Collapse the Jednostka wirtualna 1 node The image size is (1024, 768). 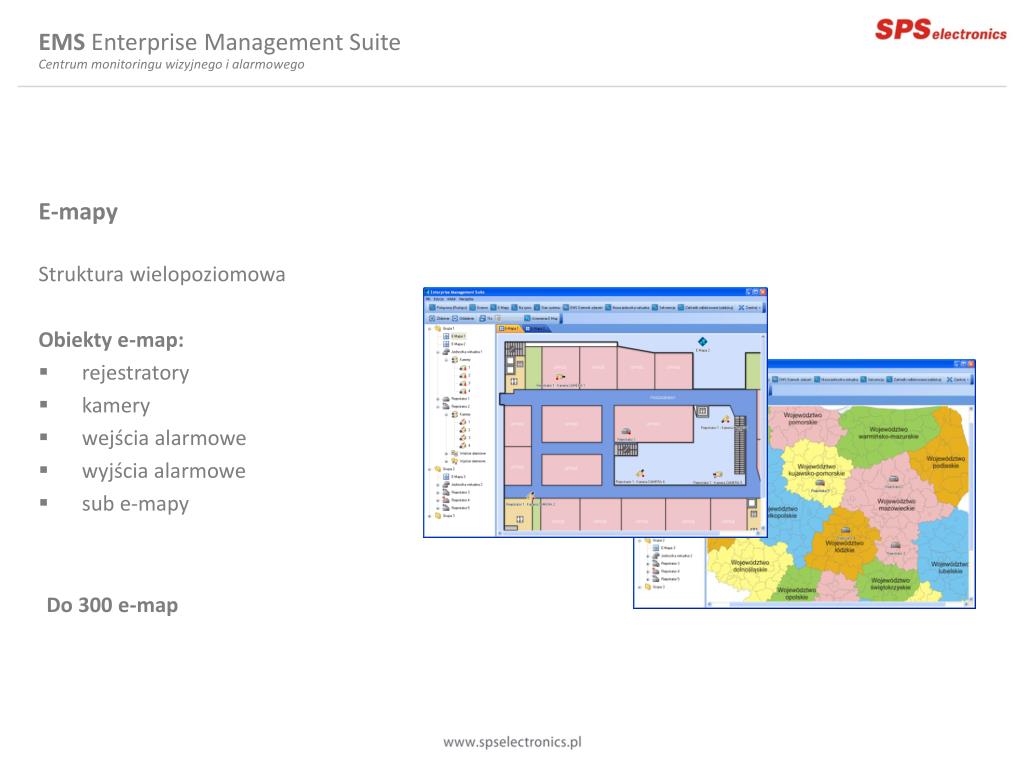[438, 352]
